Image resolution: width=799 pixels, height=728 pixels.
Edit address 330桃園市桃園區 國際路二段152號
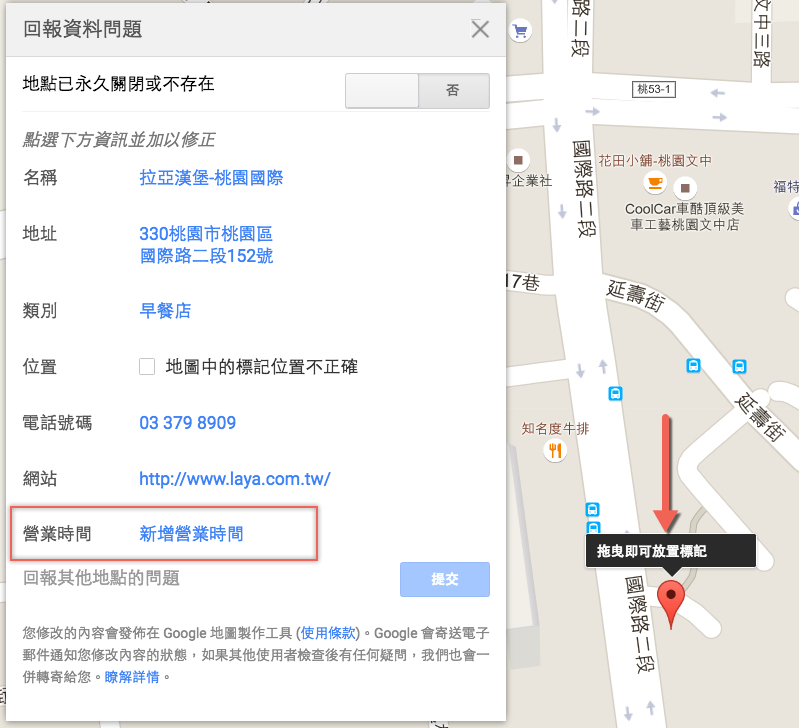click(206, 245)
